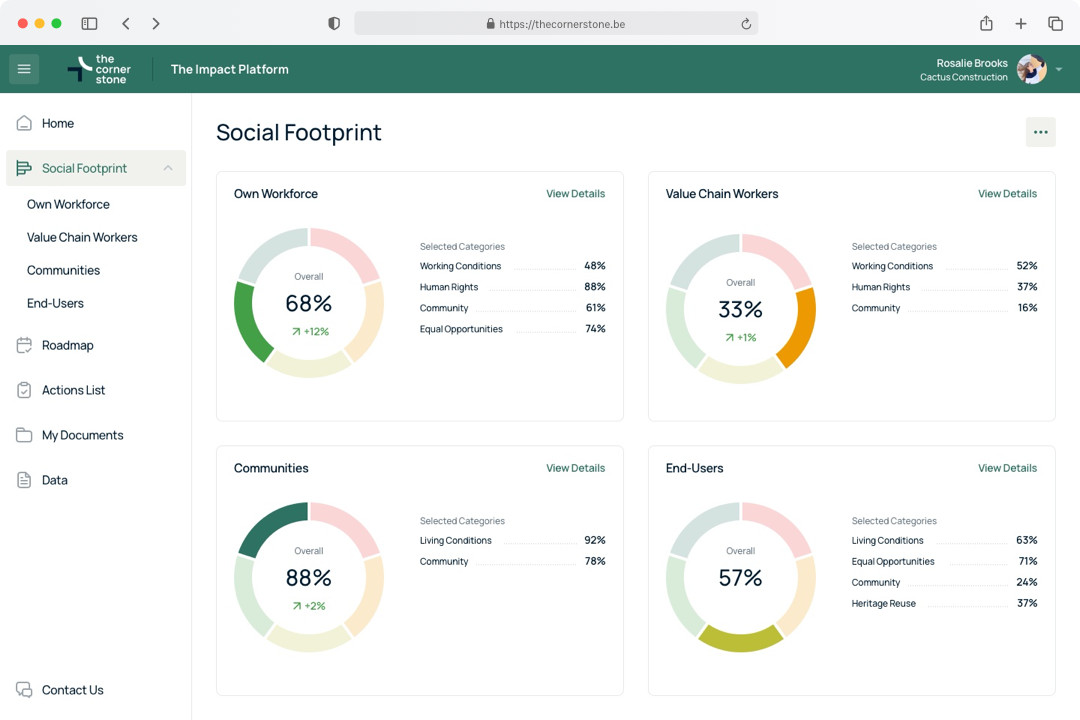This screenshot has width=1080, height=720.
Task: Show the tab overview icon
Action: coord(1055,23)
